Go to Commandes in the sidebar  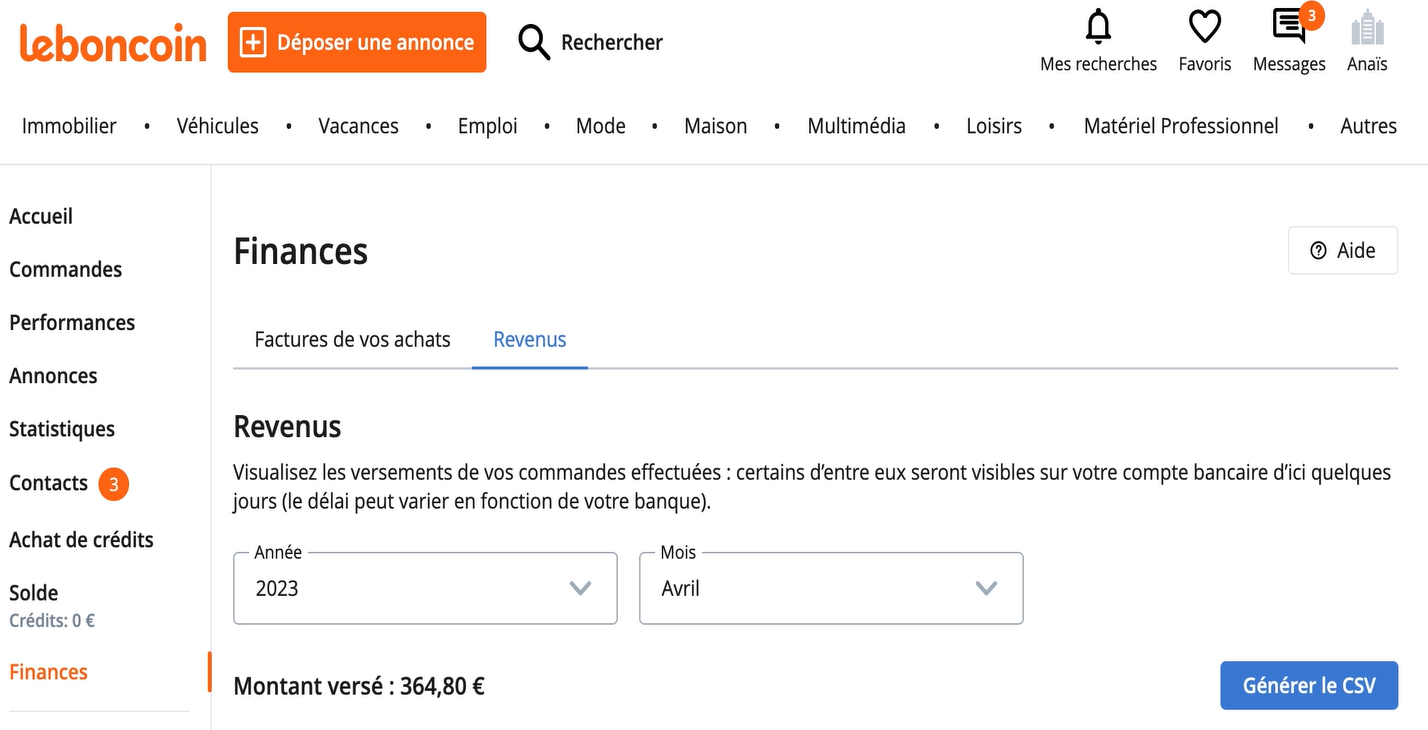tap(66, 269)
